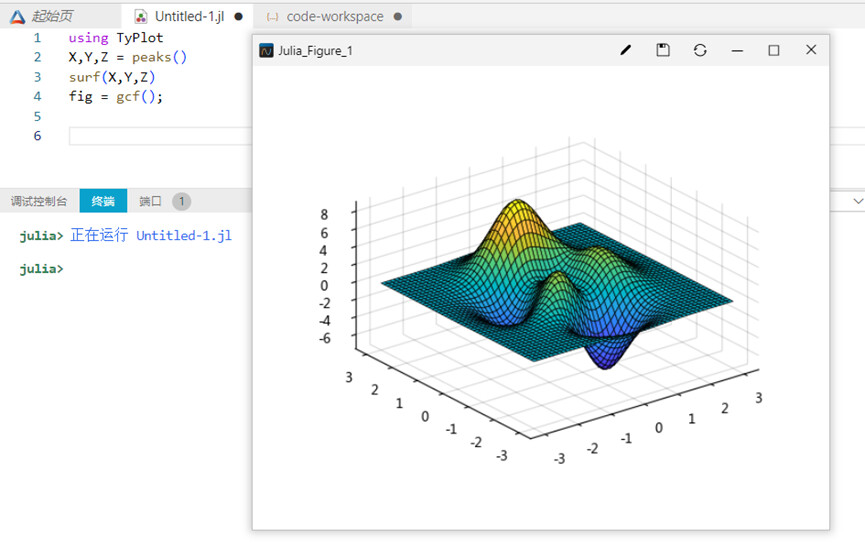Select the 终端 terminal tab
The width and height of the screenshot is (865, 548).
(103, 201)
